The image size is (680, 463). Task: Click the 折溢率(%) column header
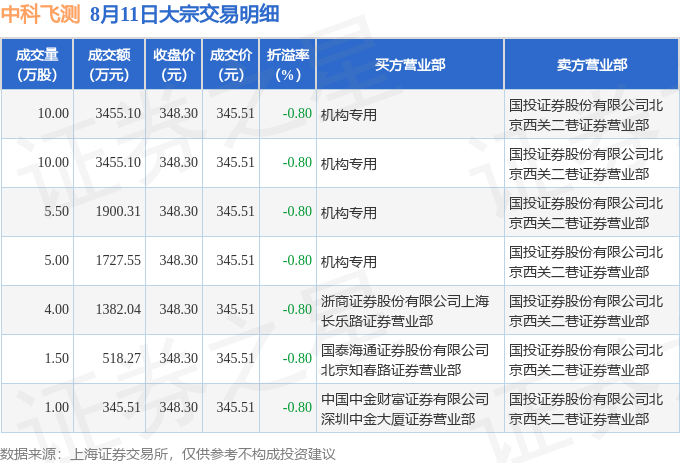pyautogui.click(x=288, y=64)
